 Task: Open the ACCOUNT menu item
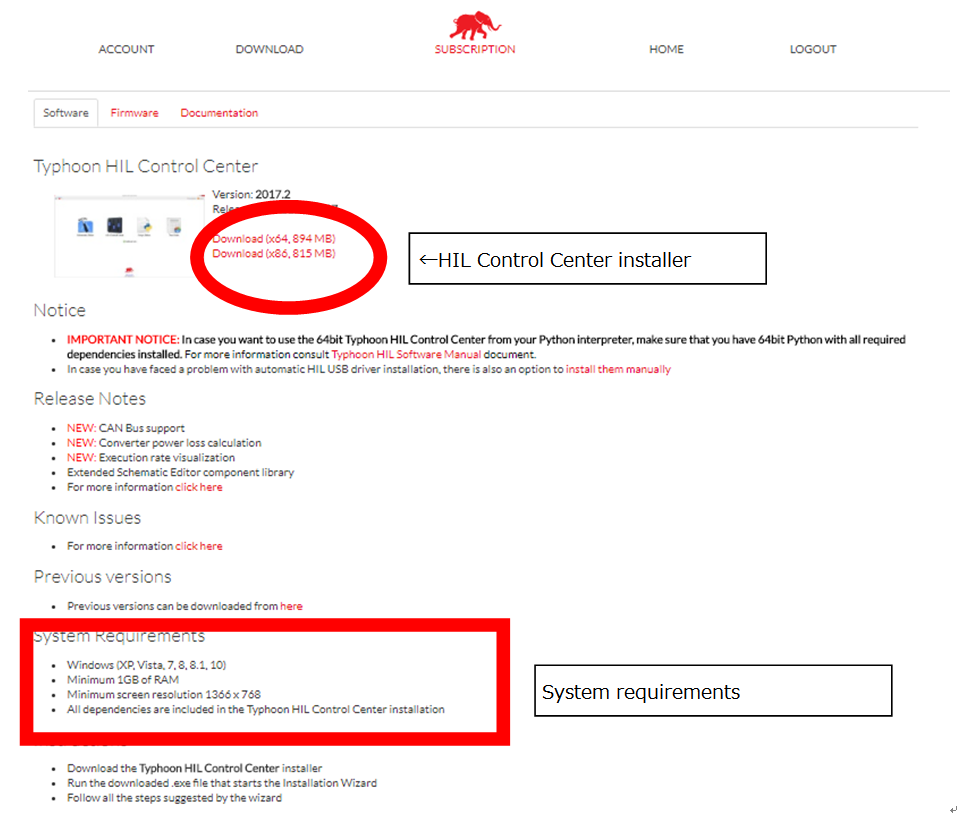coord(126,49)
